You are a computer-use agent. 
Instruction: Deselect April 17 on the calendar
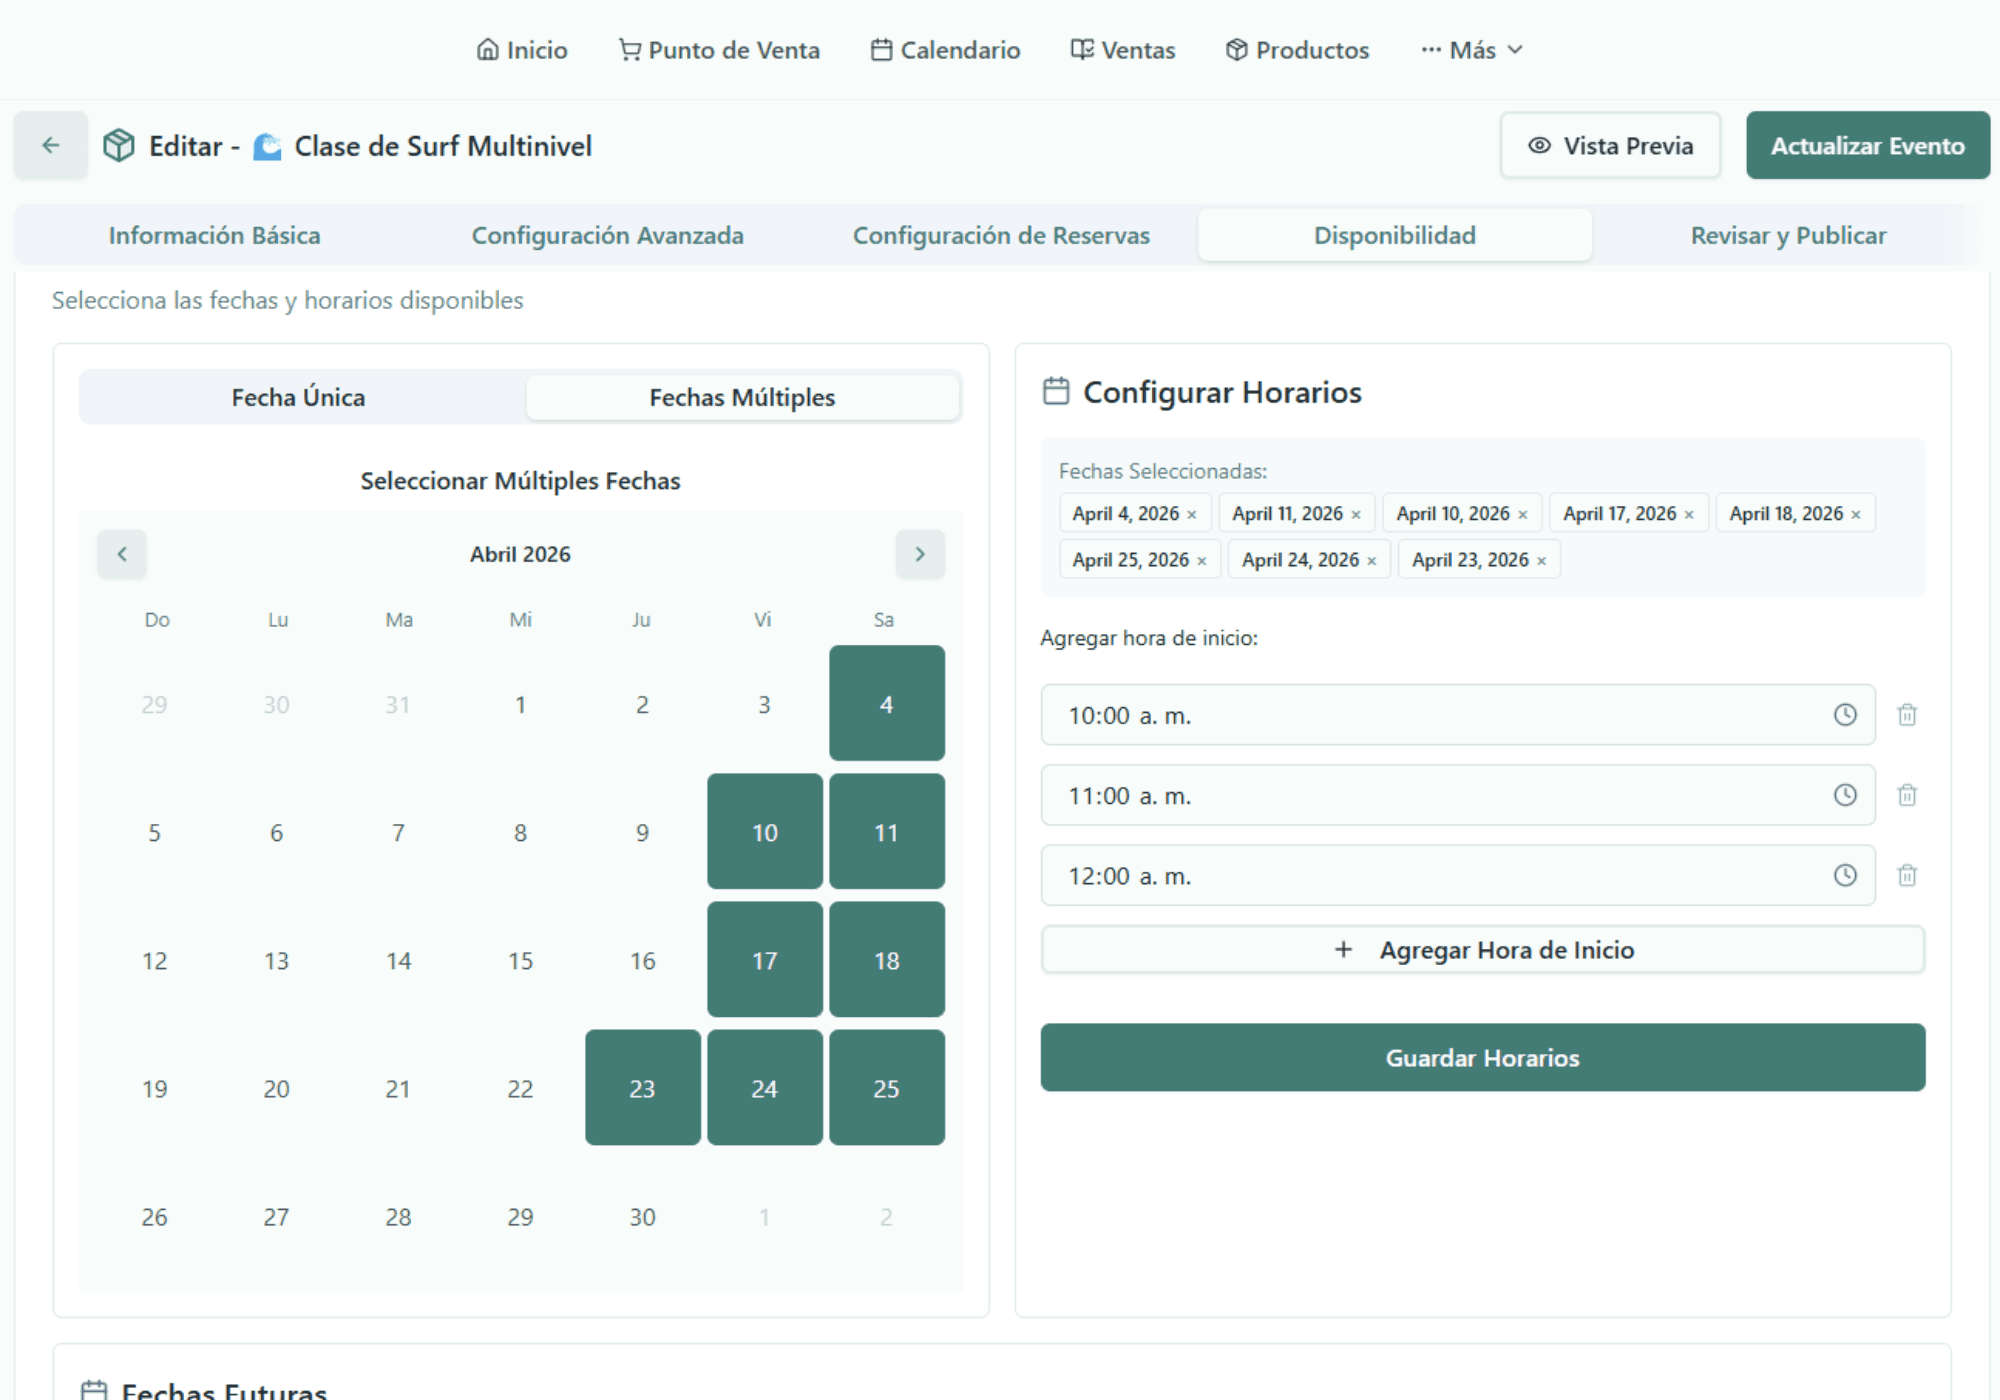pyautogui.click(x=765, y=960)
